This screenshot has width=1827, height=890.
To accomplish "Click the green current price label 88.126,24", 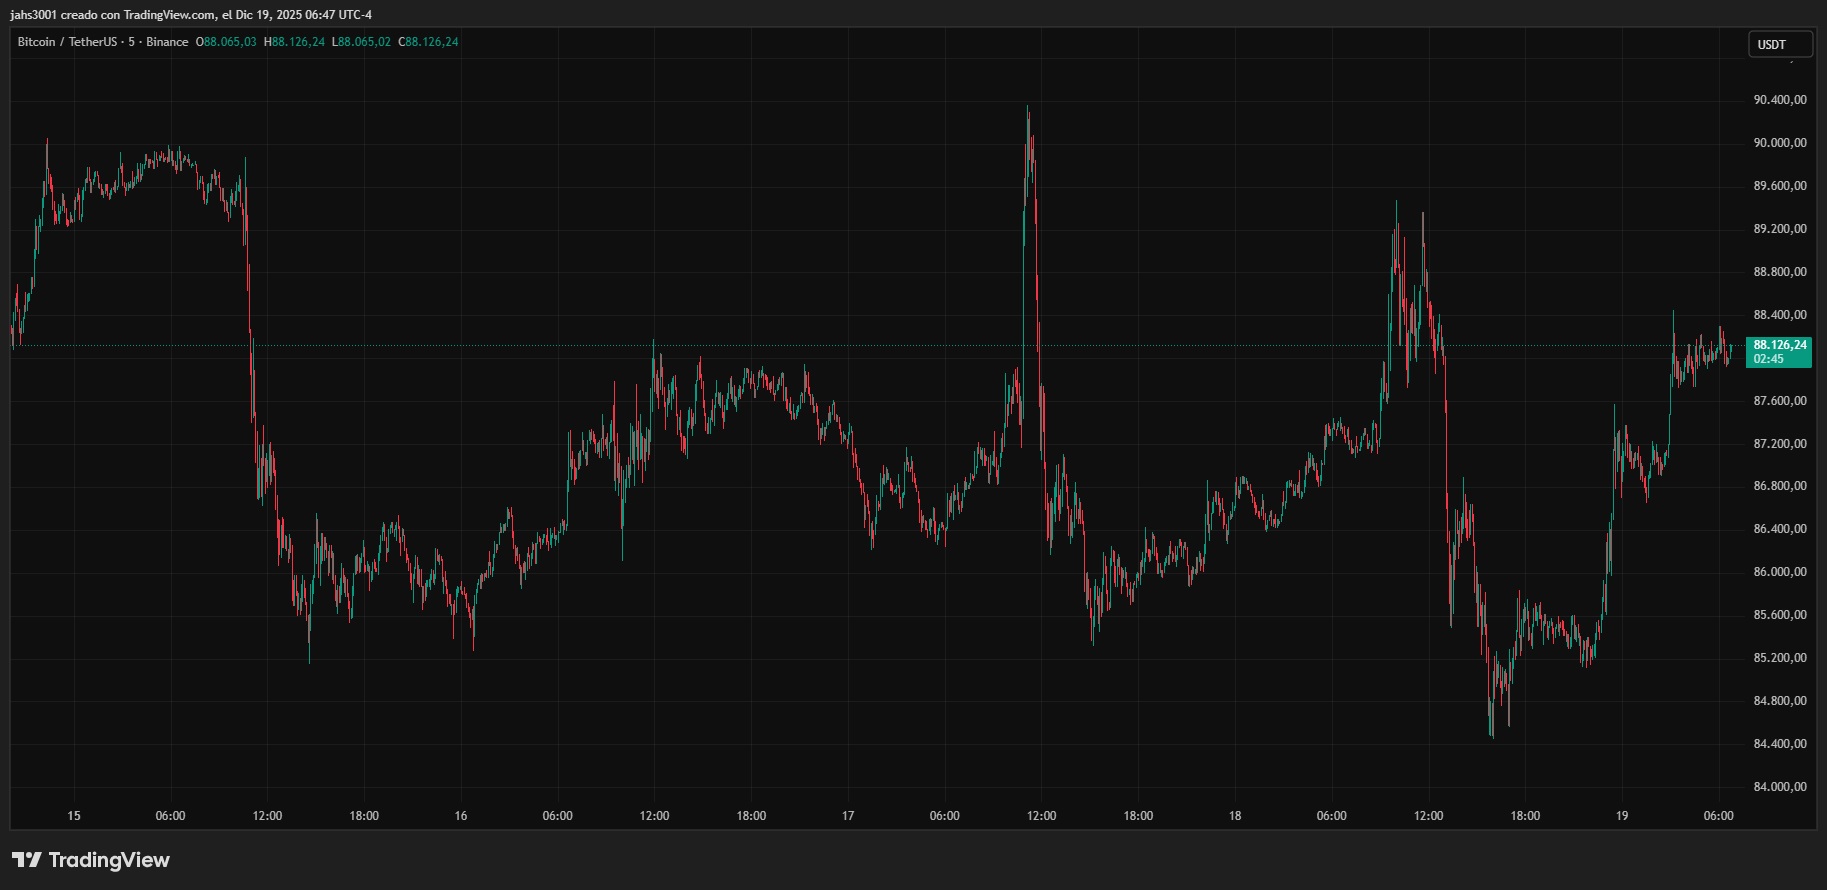I will coord(1779,345).
